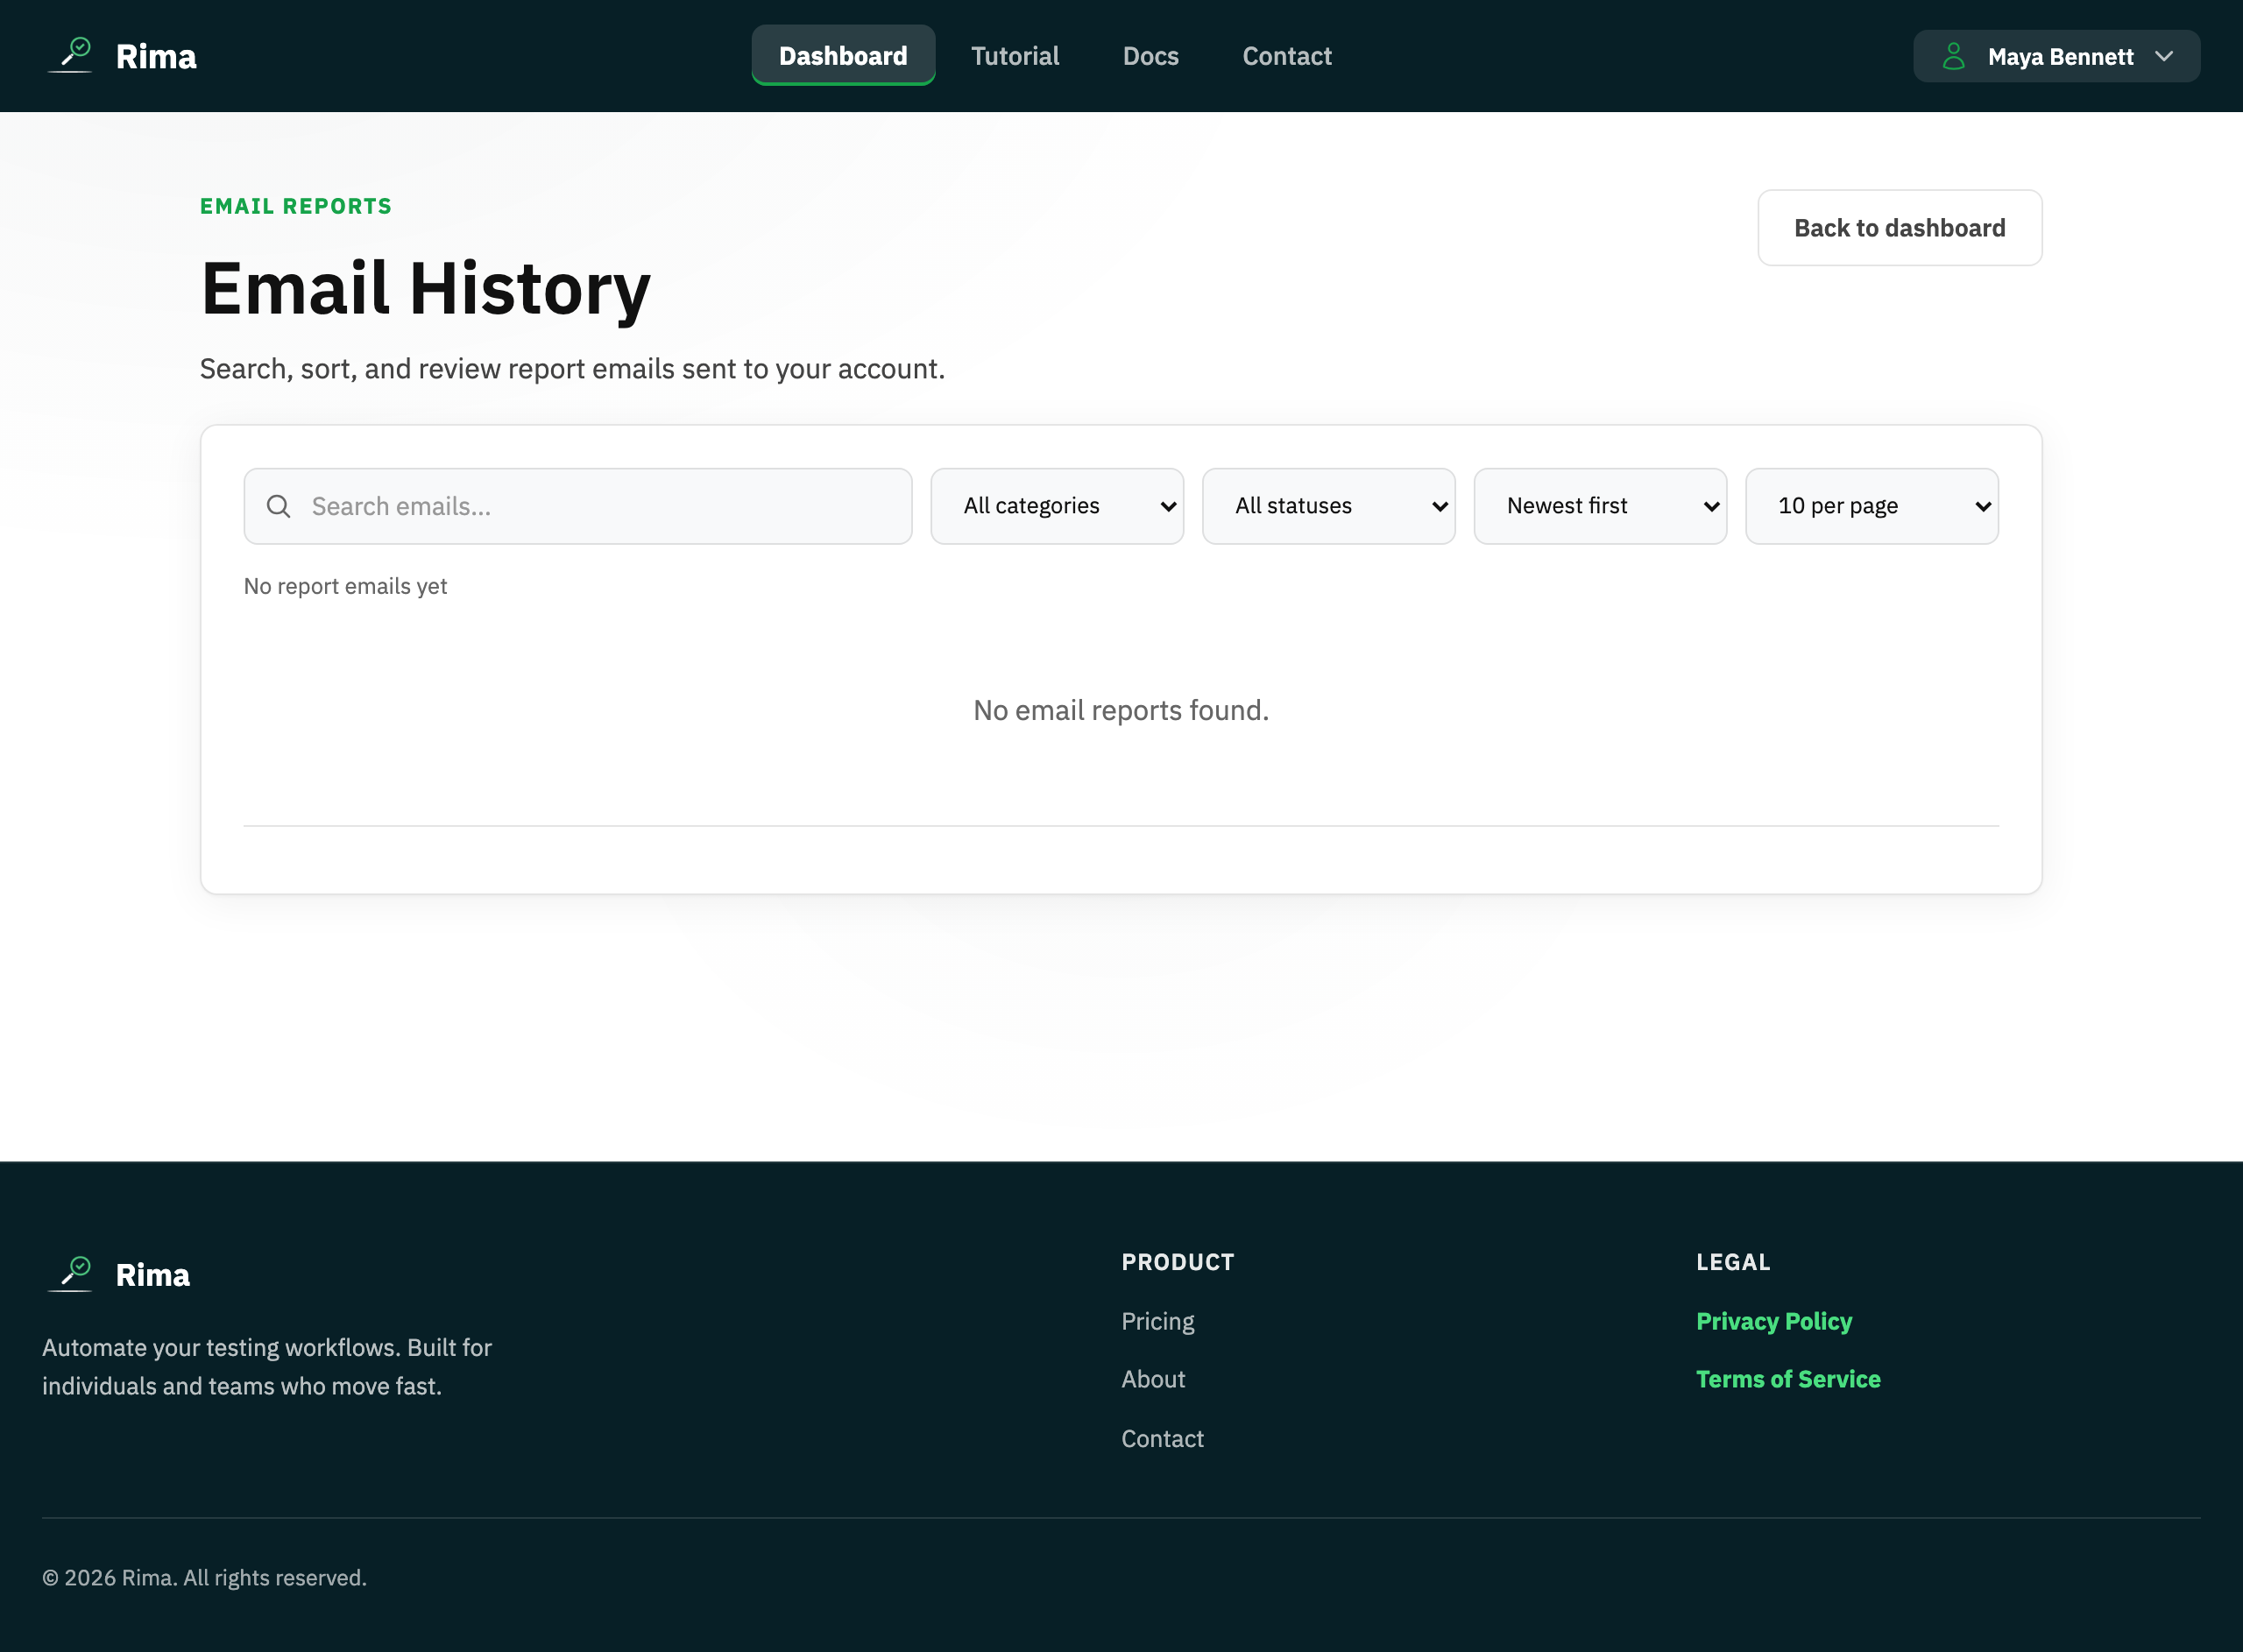Click the PRODUCT footer heading
Screen dimensions: 2243x1652
tap(1177, 1262)
